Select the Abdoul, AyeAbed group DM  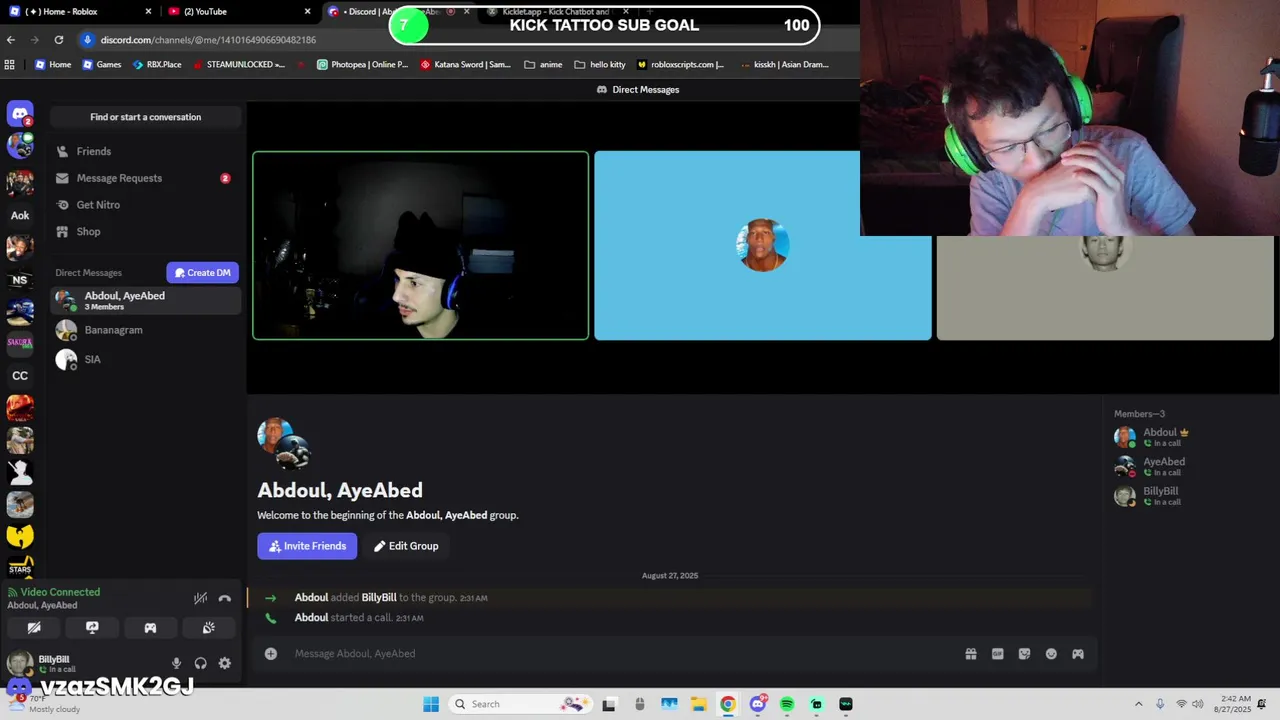pyautogui.click(x=145, y=300)
